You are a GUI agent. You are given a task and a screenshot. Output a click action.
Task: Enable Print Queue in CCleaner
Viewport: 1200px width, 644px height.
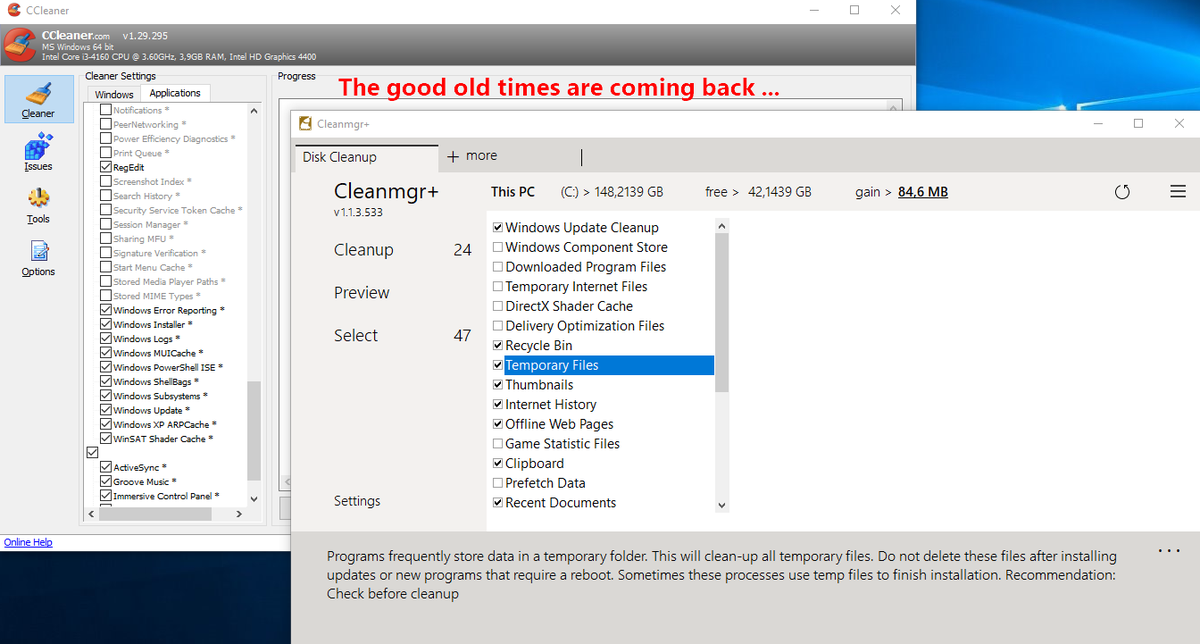(x=106, y=153)
